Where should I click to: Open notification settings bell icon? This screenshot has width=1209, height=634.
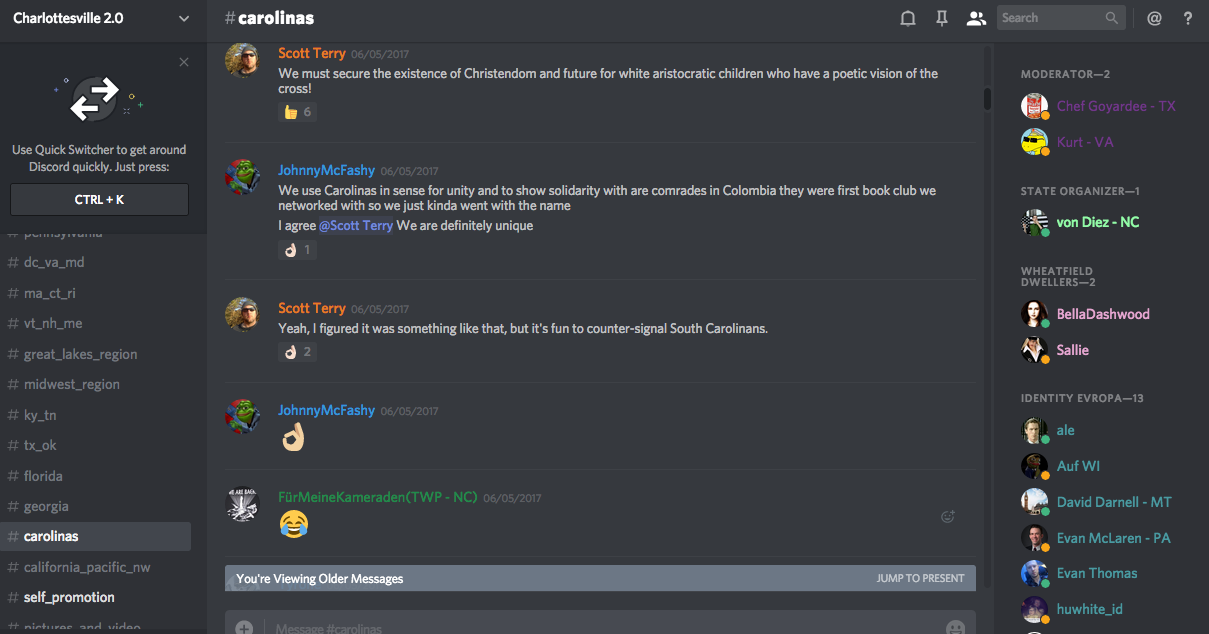[x=908, y=18]
